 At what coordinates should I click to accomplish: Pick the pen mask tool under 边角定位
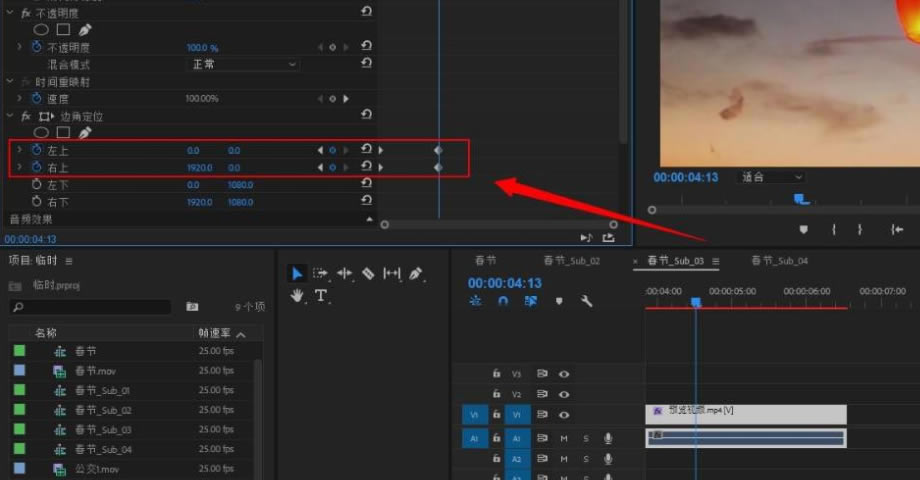tap(85, 133)
